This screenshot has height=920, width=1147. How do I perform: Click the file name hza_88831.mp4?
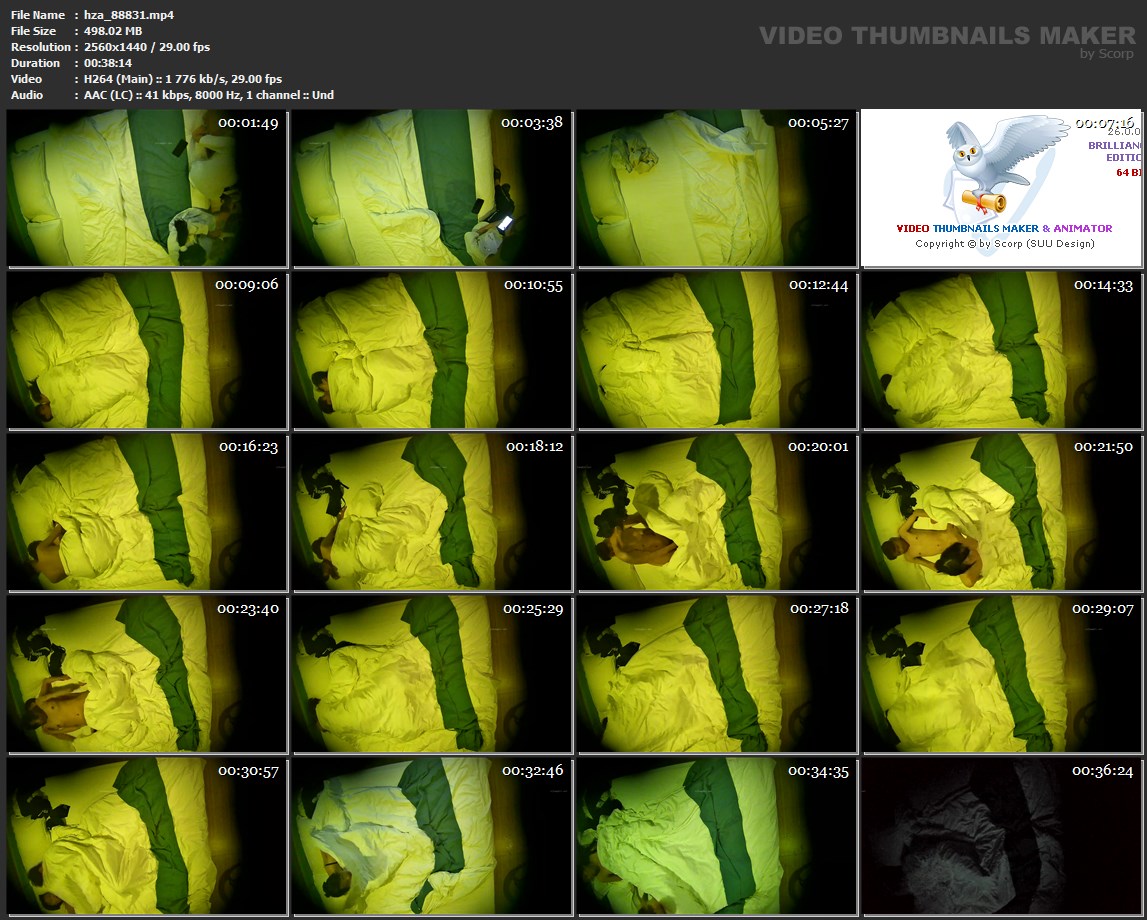(x=129, y=15)
